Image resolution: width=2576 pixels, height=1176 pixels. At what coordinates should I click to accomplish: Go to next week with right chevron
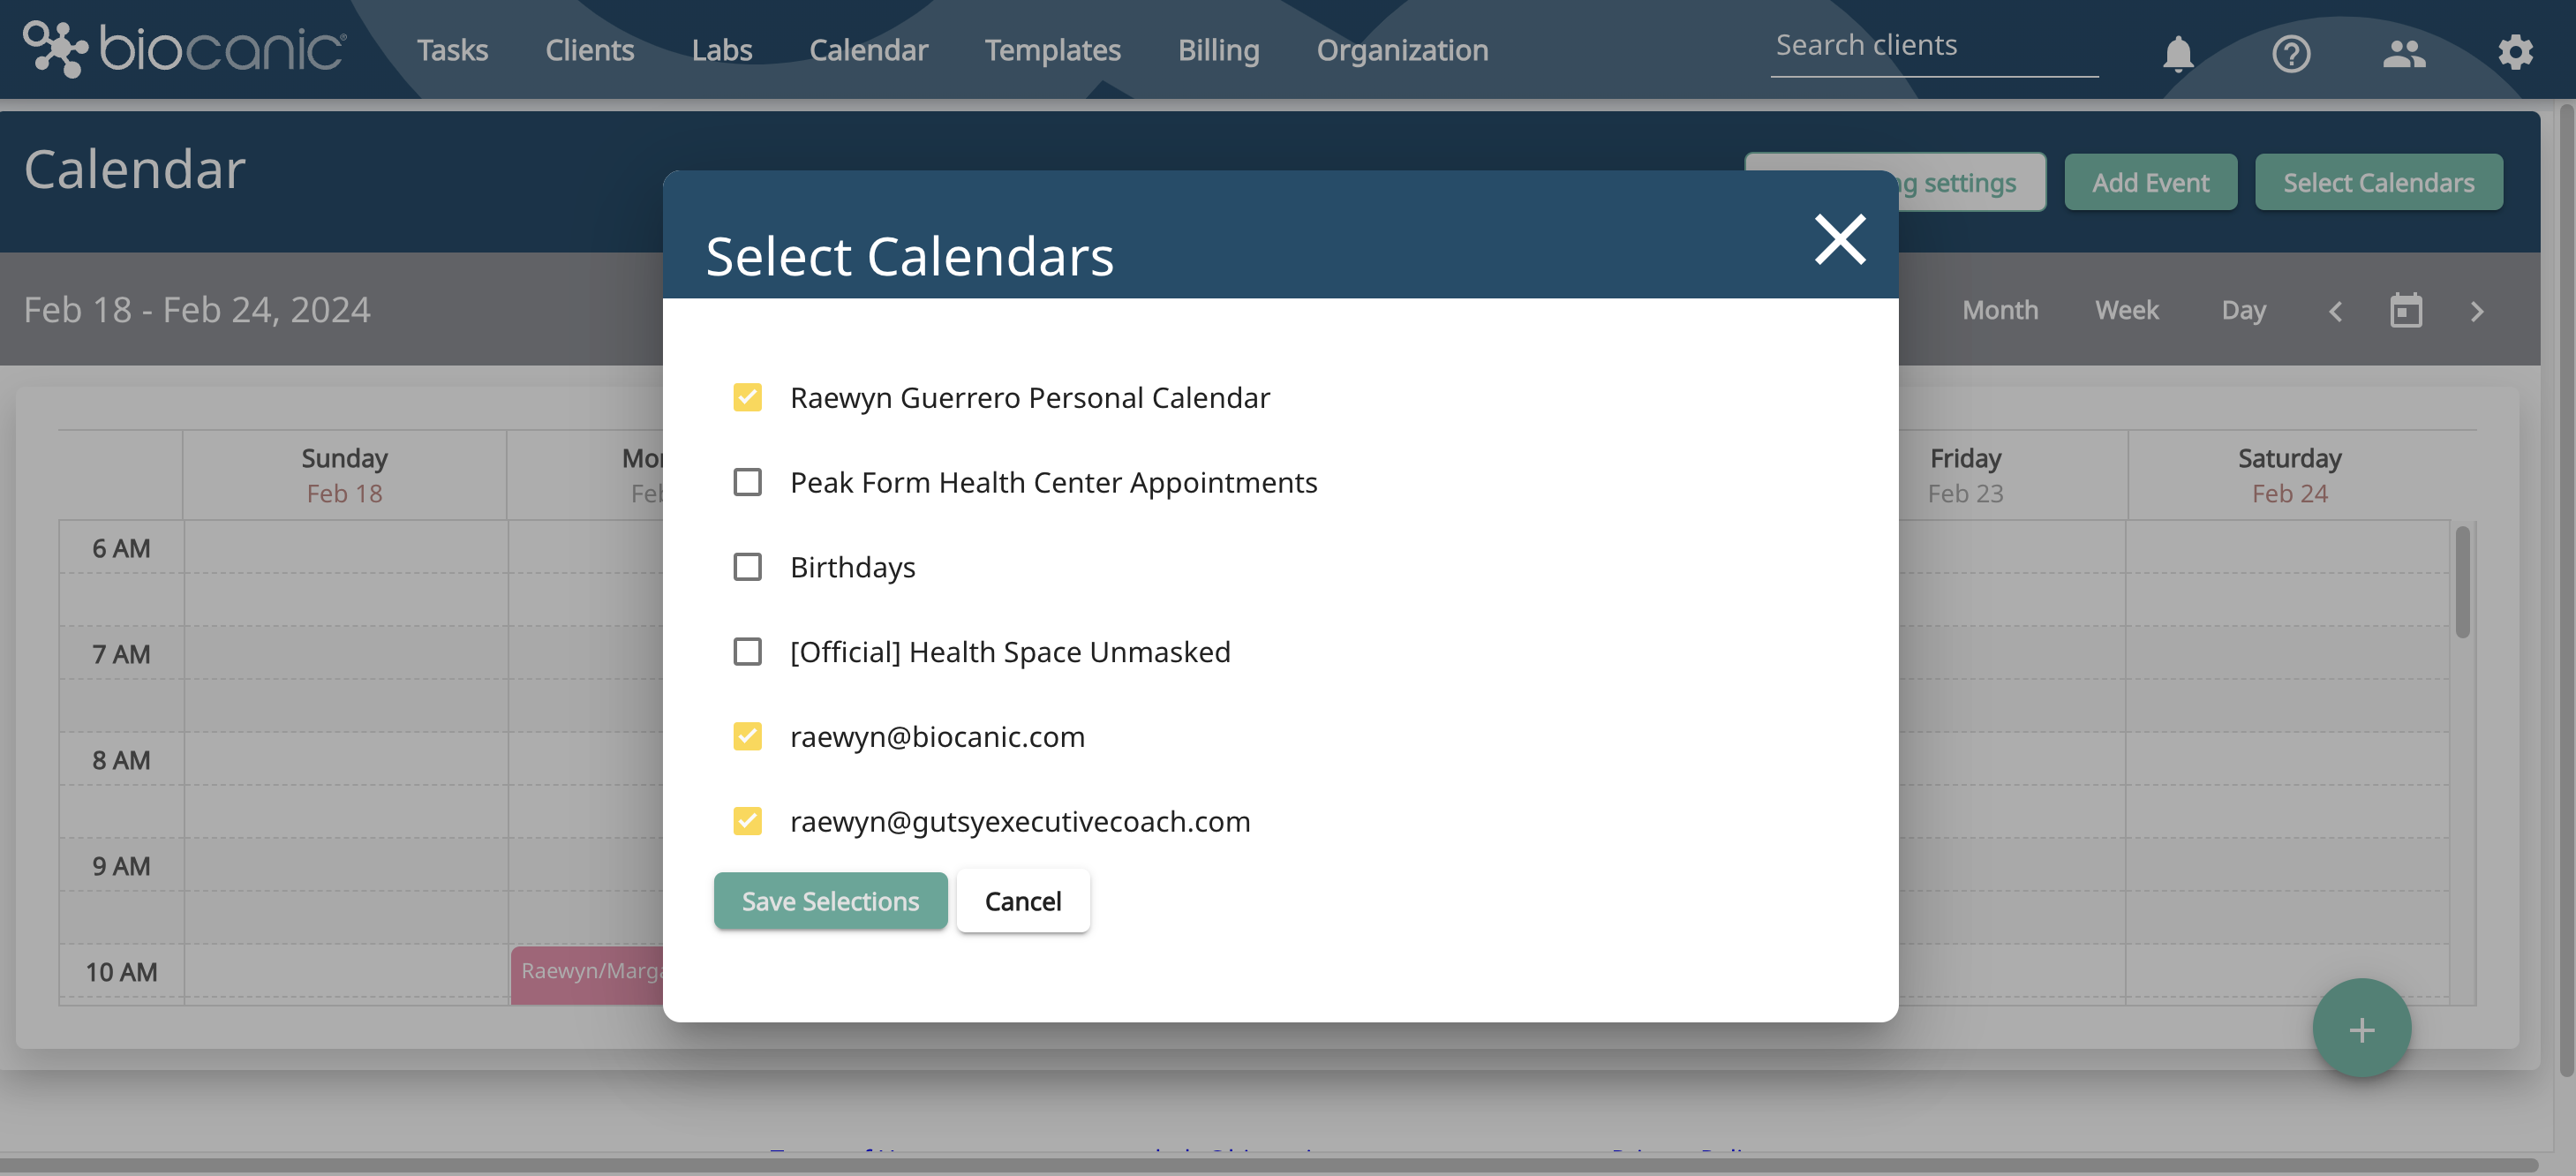[2477, 310]
